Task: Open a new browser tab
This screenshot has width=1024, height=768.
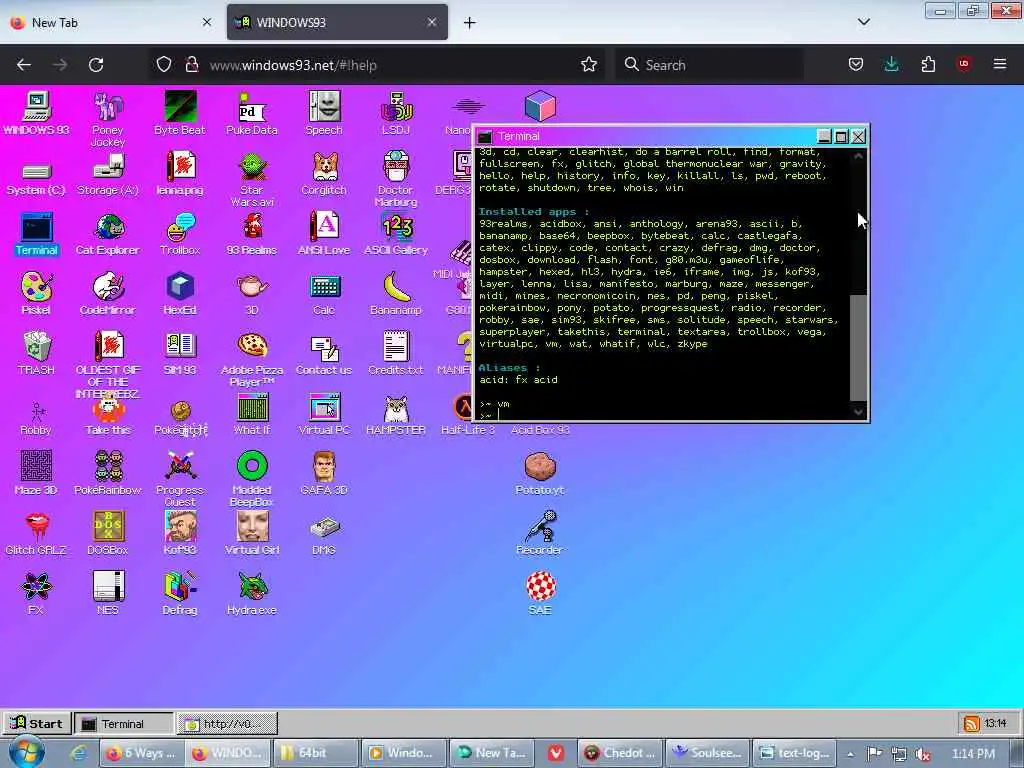Action: click(470, 22)
